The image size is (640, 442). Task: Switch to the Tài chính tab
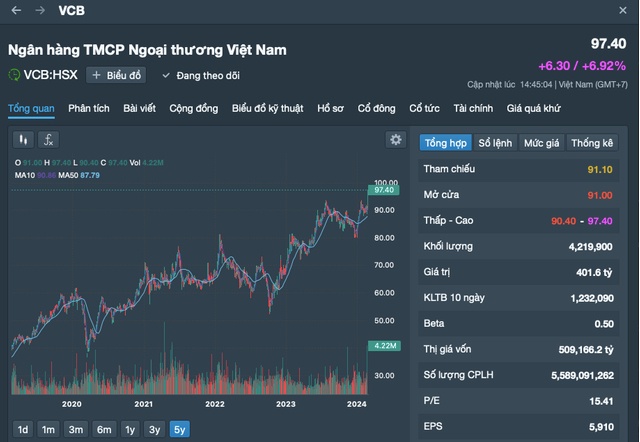(473, 109)
